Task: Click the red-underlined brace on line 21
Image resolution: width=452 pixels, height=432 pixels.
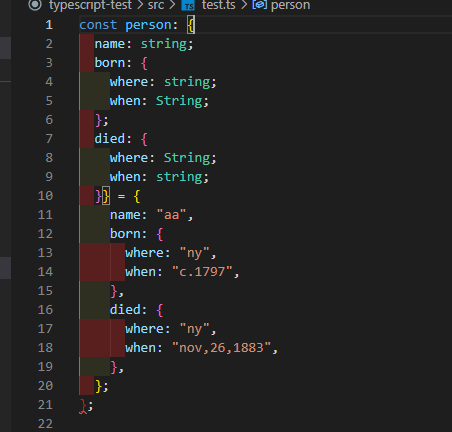Action: click(83, 405)
